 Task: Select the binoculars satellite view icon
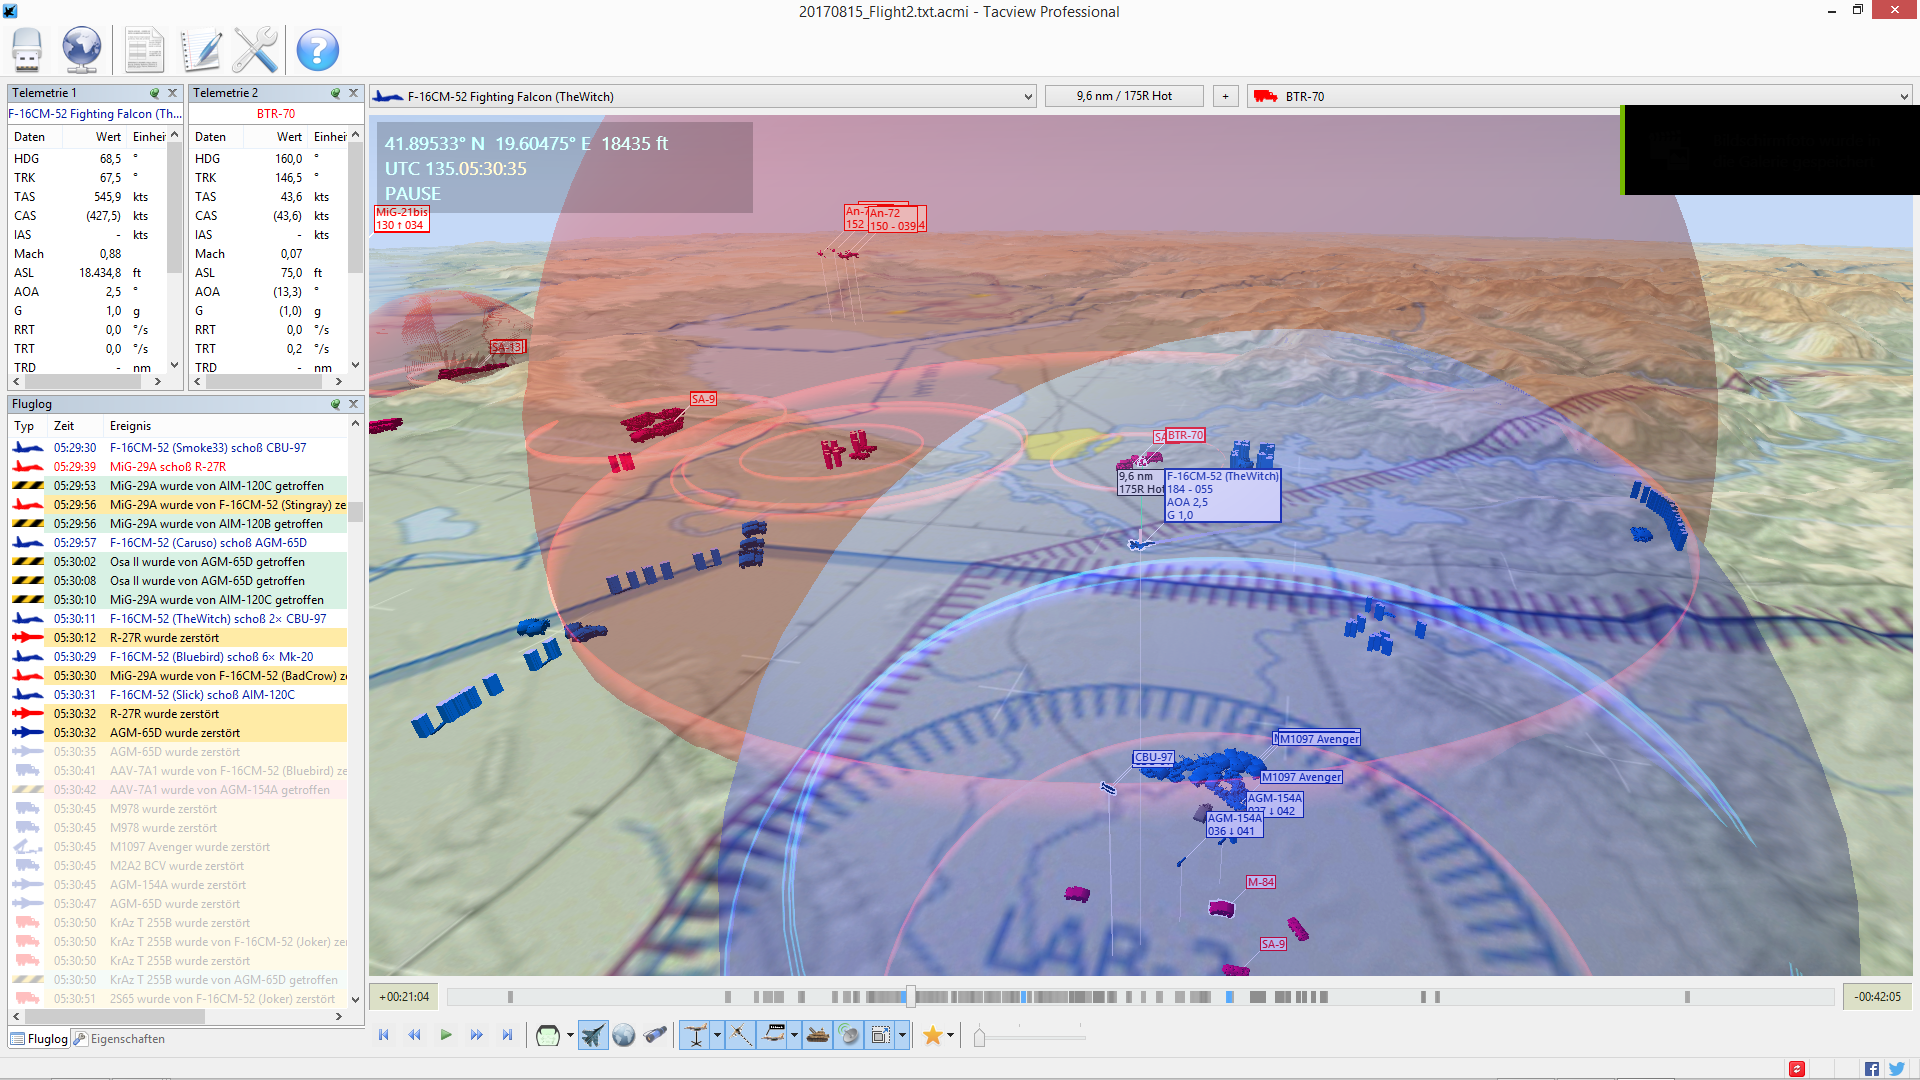click(655, 1036)
